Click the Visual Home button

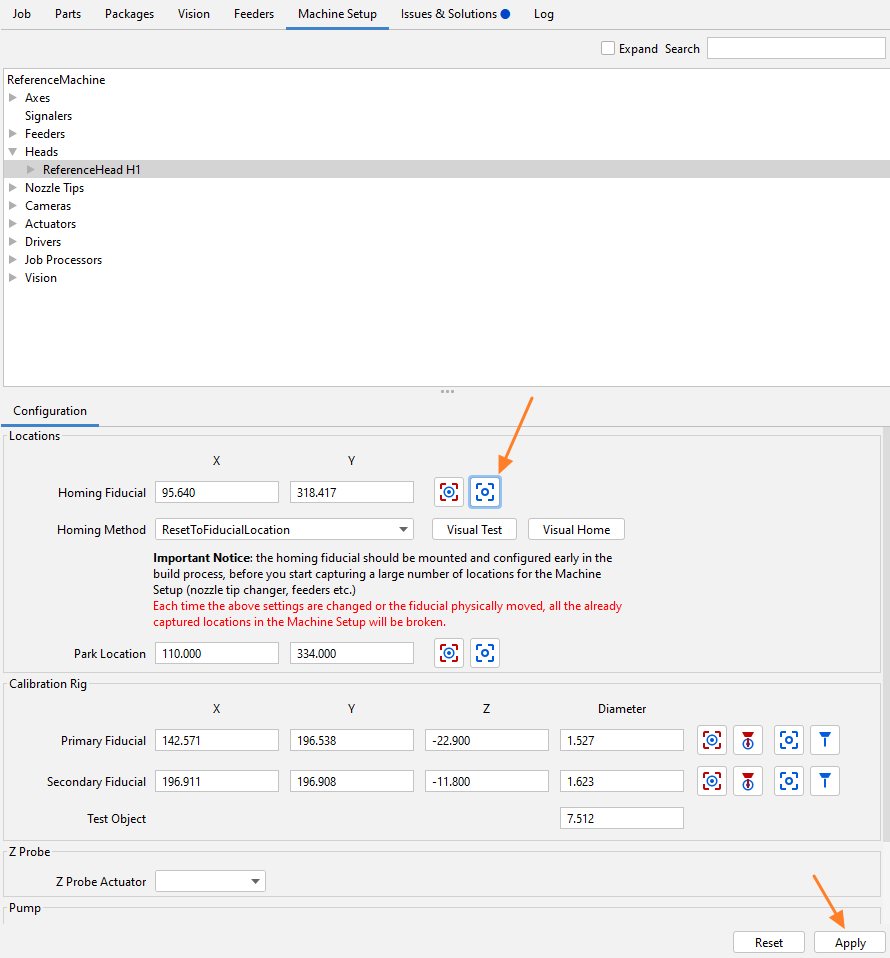[x=576, y=530]
